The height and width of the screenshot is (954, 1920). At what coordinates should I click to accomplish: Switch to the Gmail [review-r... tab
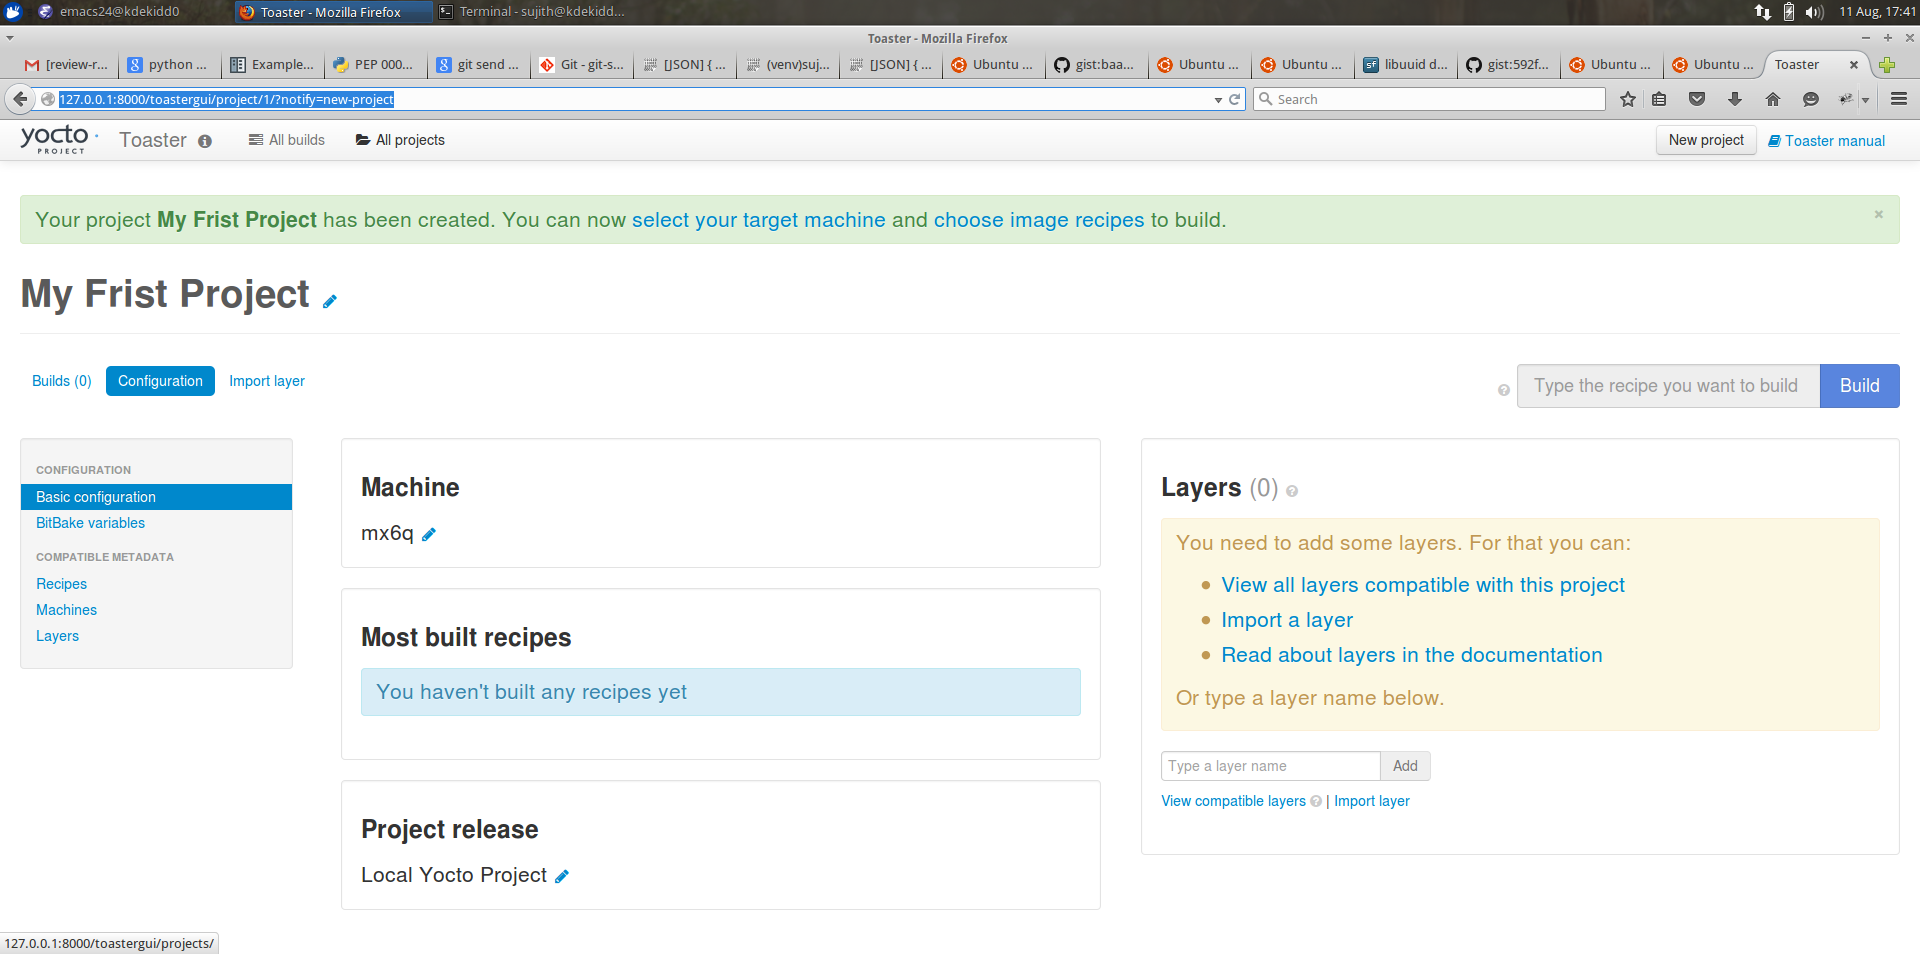[x=67, y=65]
